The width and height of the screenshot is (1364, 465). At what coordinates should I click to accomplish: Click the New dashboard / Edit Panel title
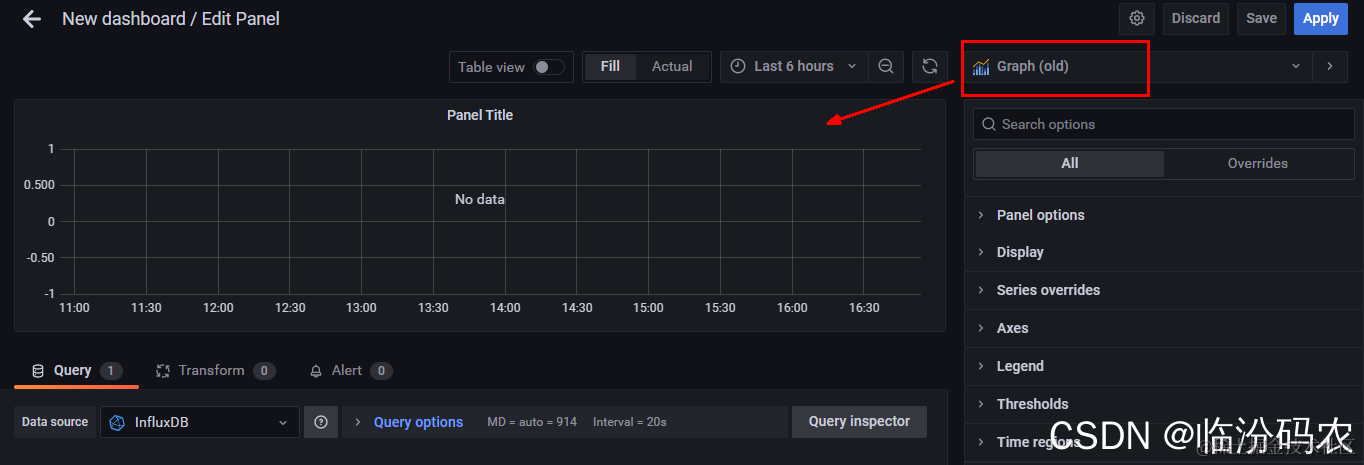point(171,19)
